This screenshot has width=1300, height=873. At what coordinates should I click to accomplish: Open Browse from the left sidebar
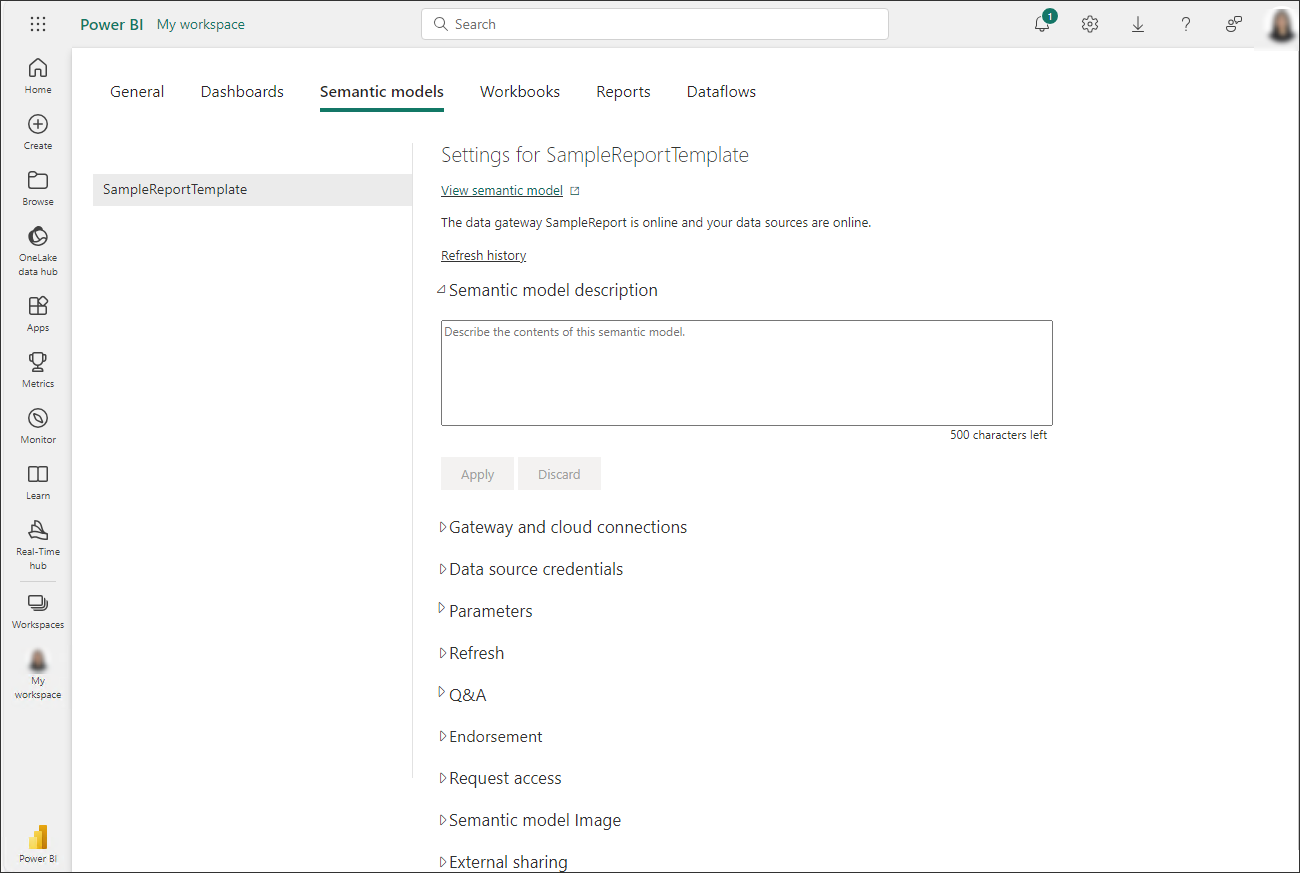(37, 184)
